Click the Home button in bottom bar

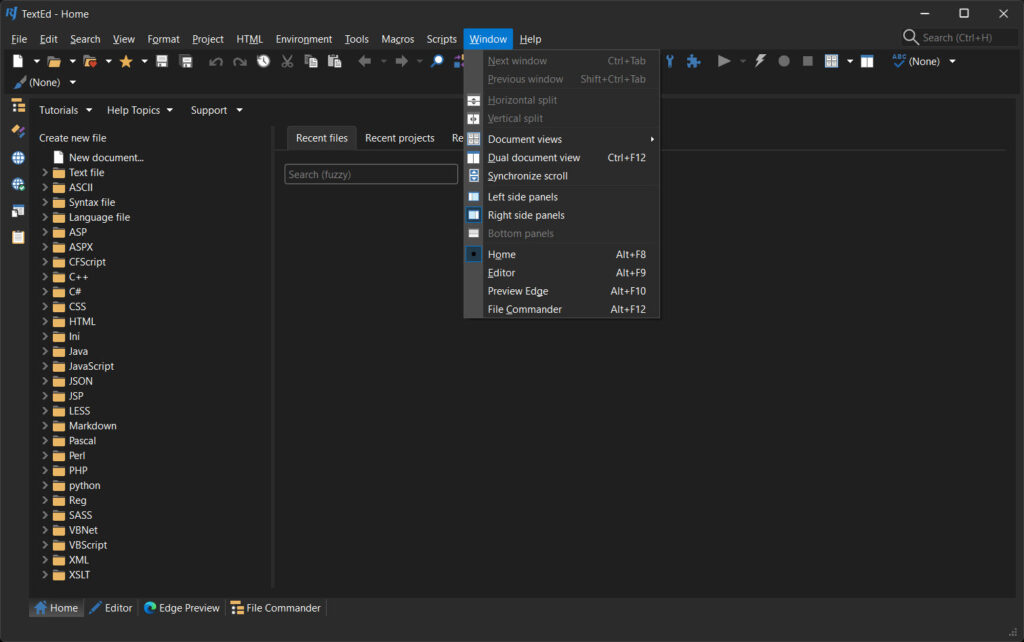(x=57, y=608)
